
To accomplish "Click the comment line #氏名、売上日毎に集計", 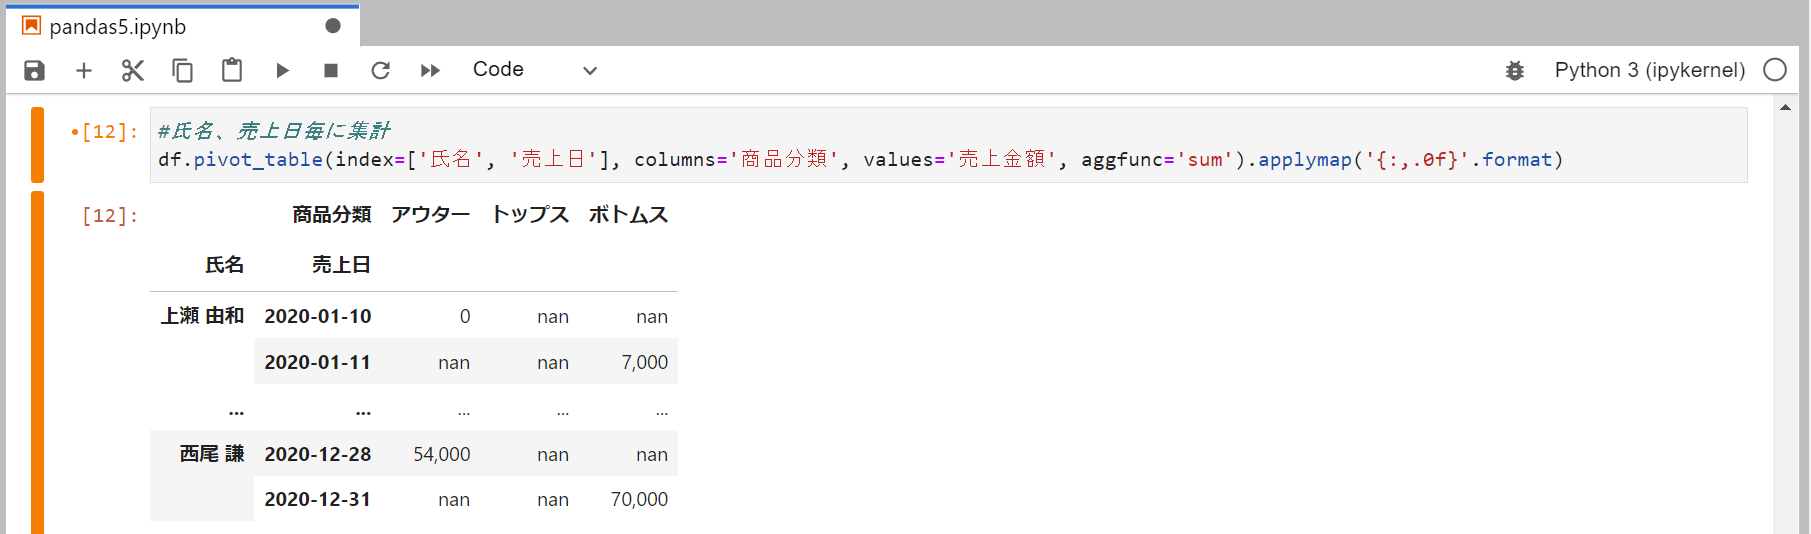I will (x=274, y=131).
